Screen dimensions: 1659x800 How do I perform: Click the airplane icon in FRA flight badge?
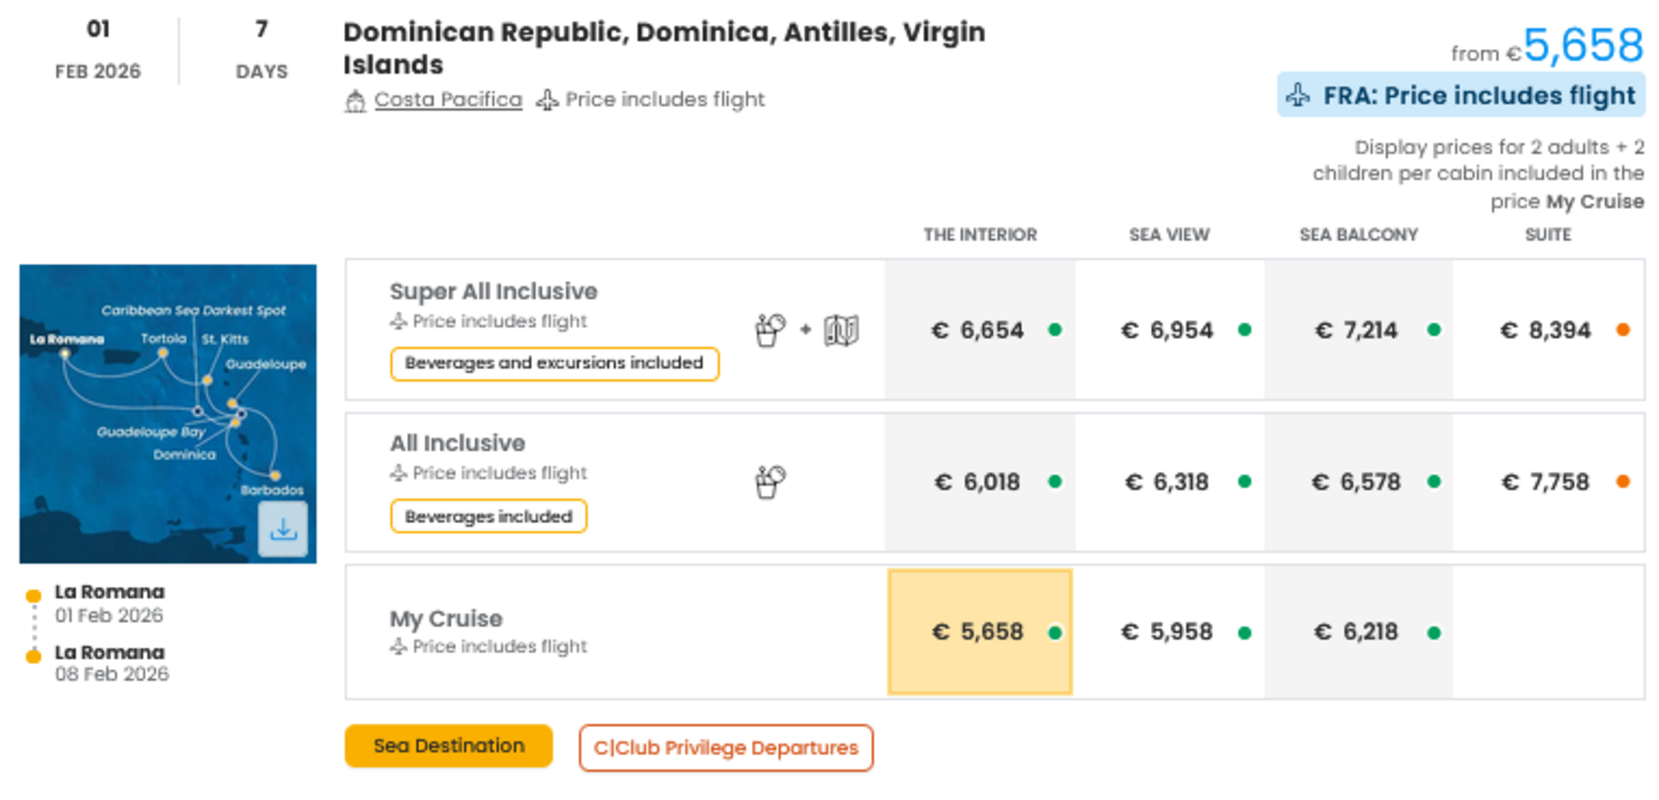pyautogui.click(x=1298, y=96)
